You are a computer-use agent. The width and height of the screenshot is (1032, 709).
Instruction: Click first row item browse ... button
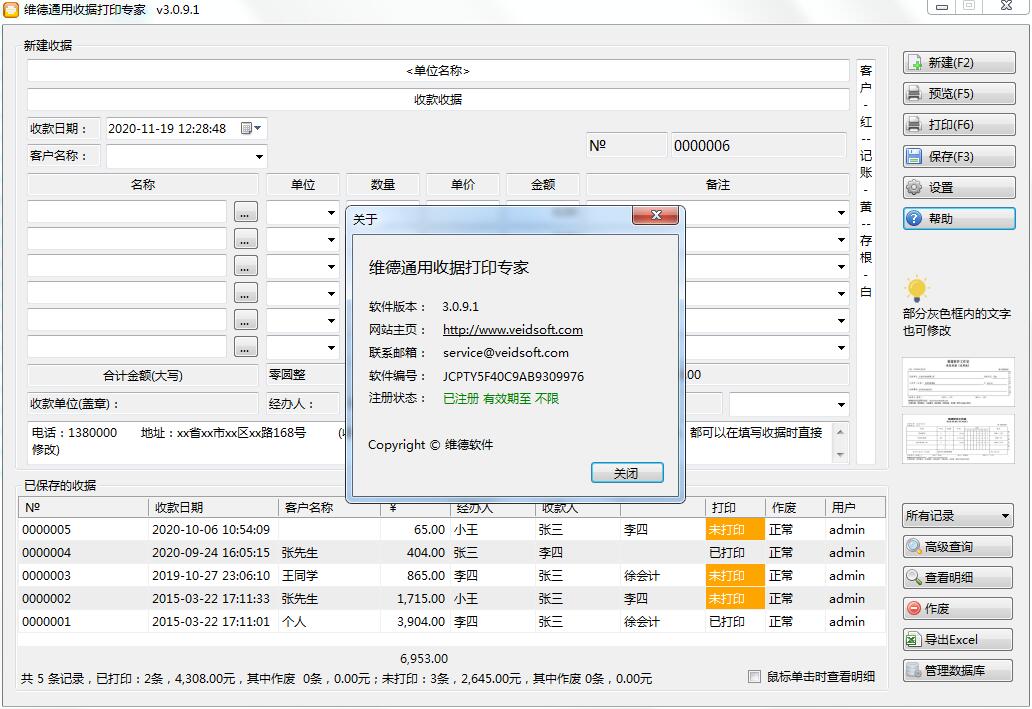pos(245,213)
